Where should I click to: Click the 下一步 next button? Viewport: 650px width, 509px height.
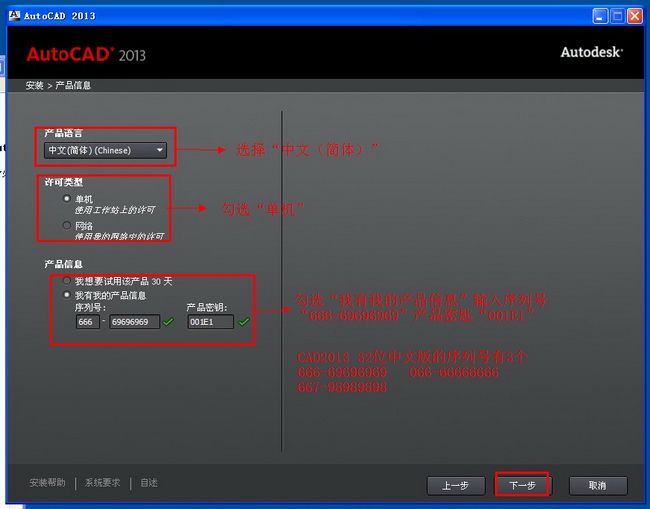522,485
